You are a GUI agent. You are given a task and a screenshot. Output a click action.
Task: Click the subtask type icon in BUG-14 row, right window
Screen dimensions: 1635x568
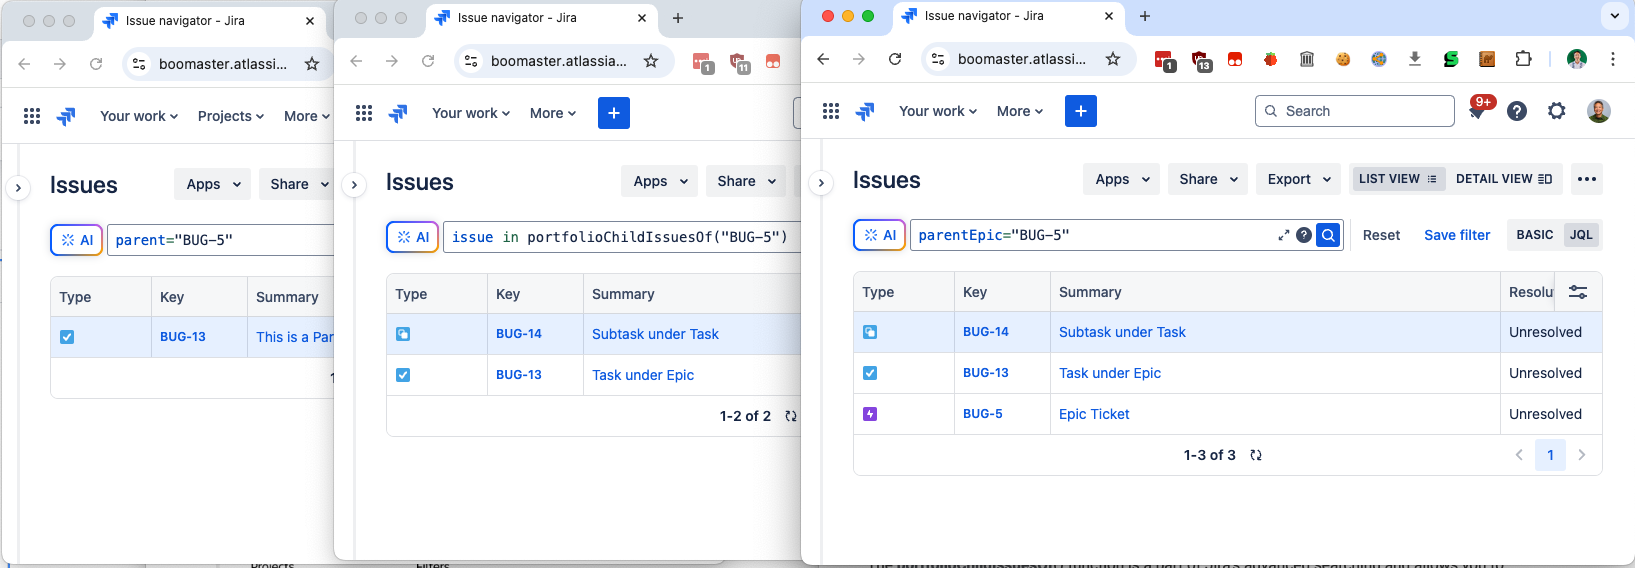pos(870,332)
